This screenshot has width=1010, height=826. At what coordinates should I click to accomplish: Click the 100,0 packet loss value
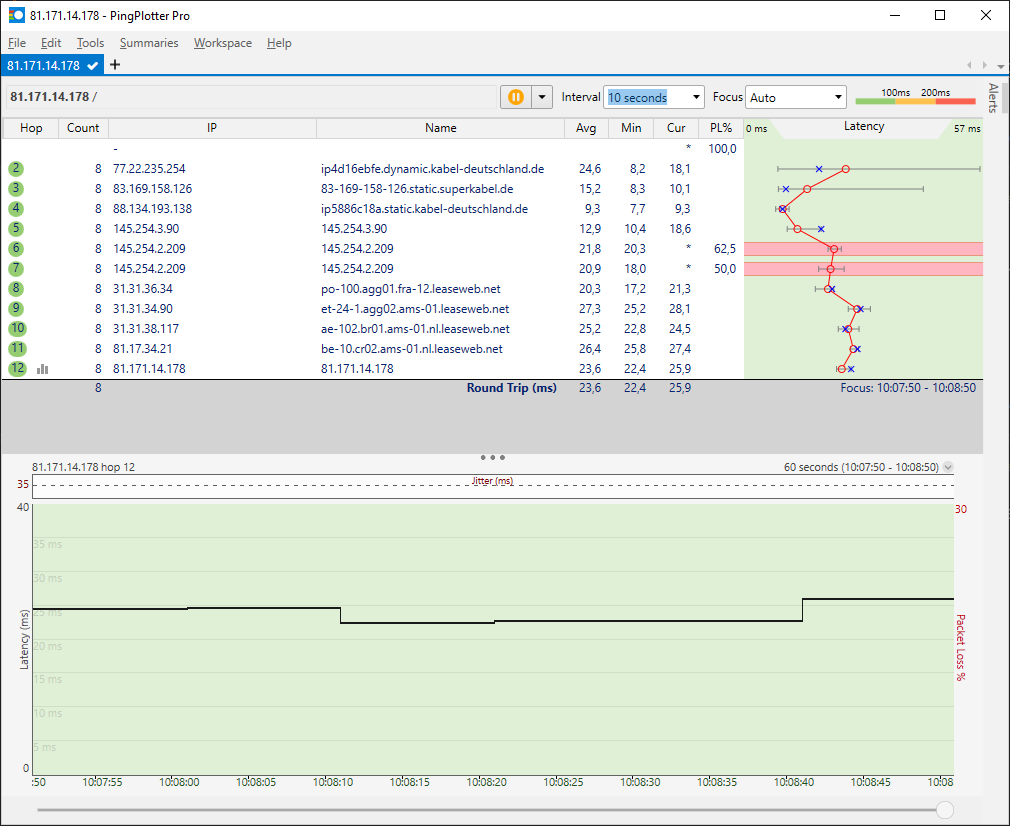[722, 149]
